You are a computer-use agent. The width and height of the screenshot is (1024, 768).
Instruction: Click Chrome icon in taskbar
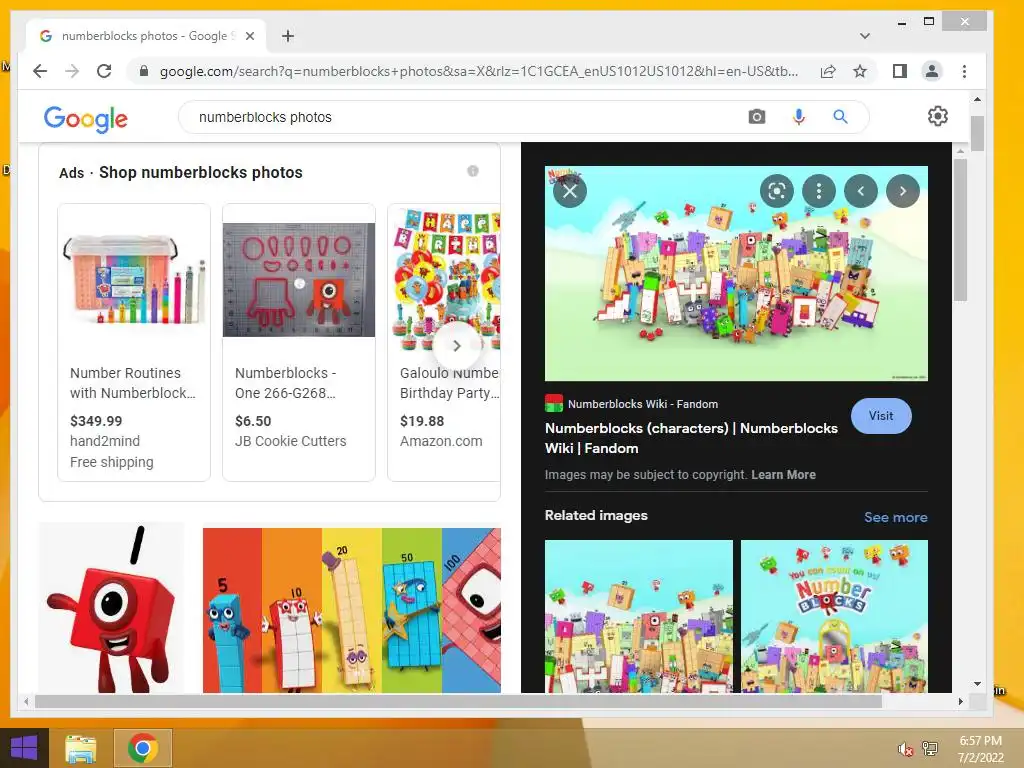point(143,748)
